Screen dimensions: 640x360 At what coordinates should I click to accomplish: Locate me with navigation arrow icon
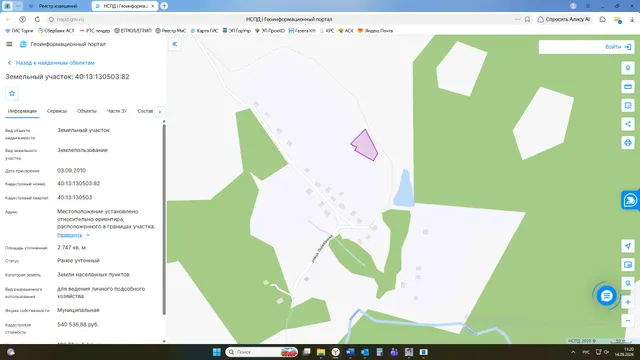[x=628, y=246]
